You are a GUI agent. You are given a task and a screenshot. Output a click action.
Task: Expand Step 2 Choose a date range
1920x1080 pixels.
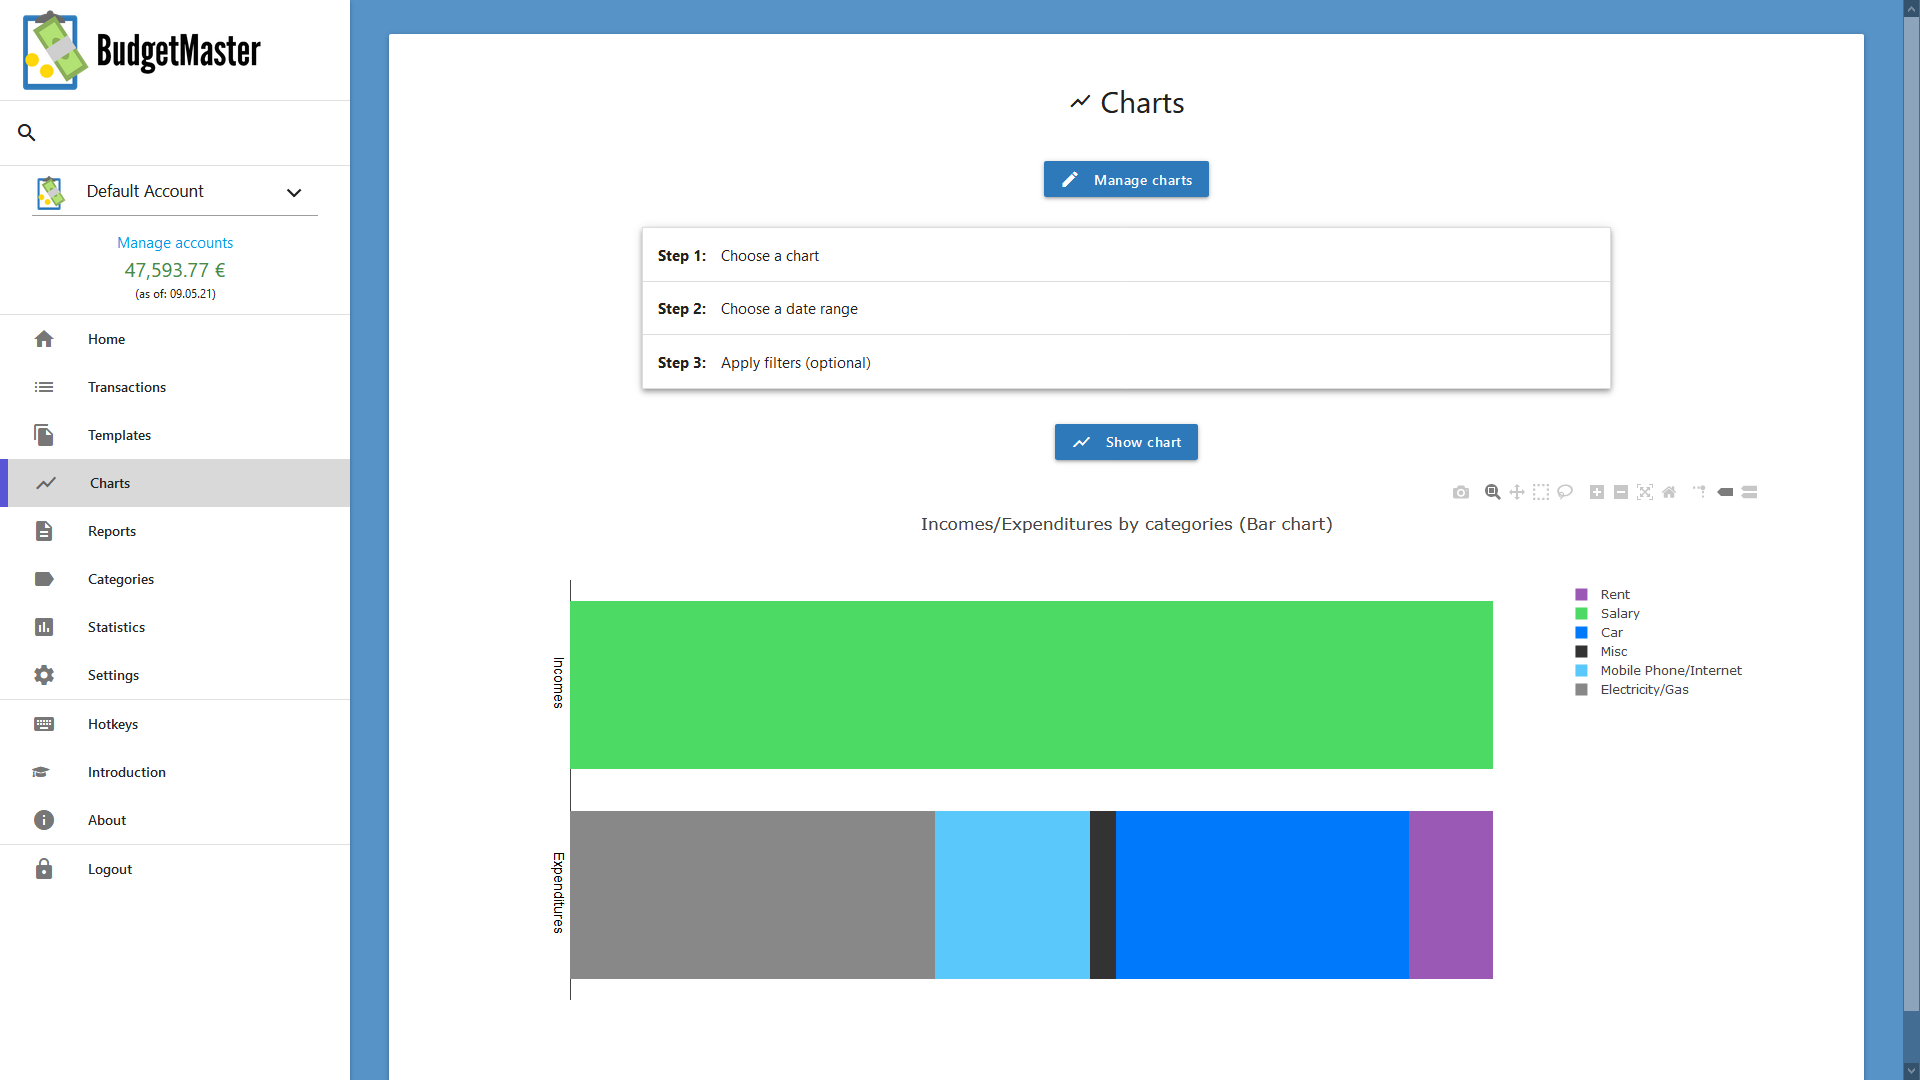point(1126,308)
